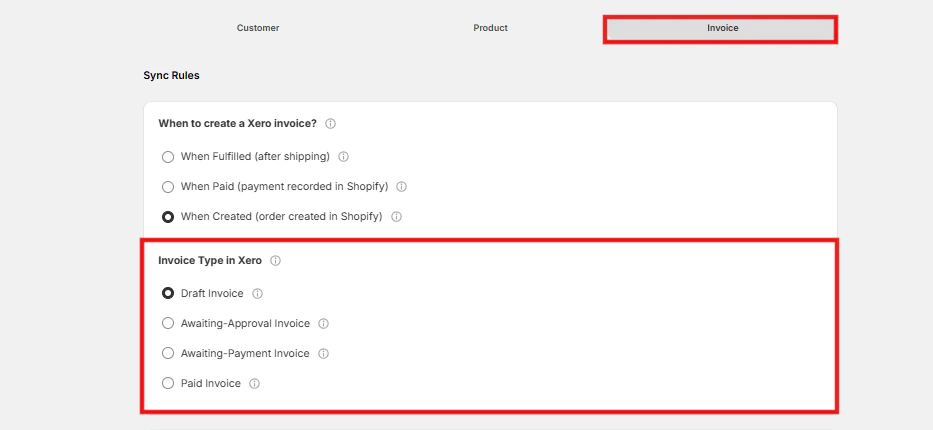
Task: Click the Sync Rules heading
Action: (x=171, y=76)
